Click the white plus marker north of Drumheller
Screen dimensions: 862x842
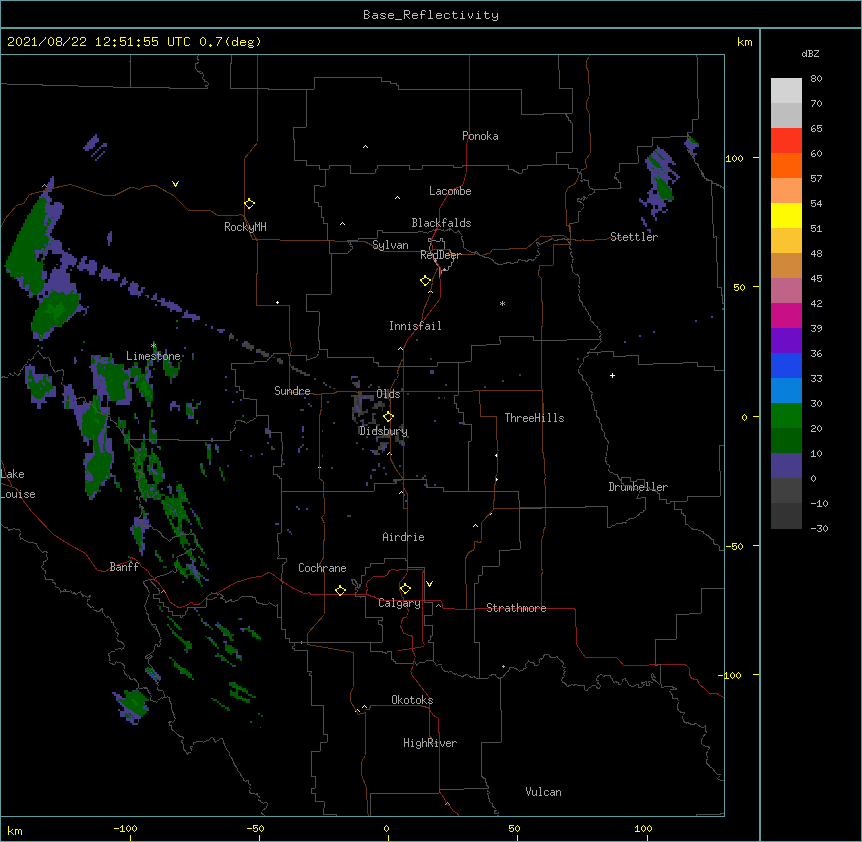click(x=612, y=375)
